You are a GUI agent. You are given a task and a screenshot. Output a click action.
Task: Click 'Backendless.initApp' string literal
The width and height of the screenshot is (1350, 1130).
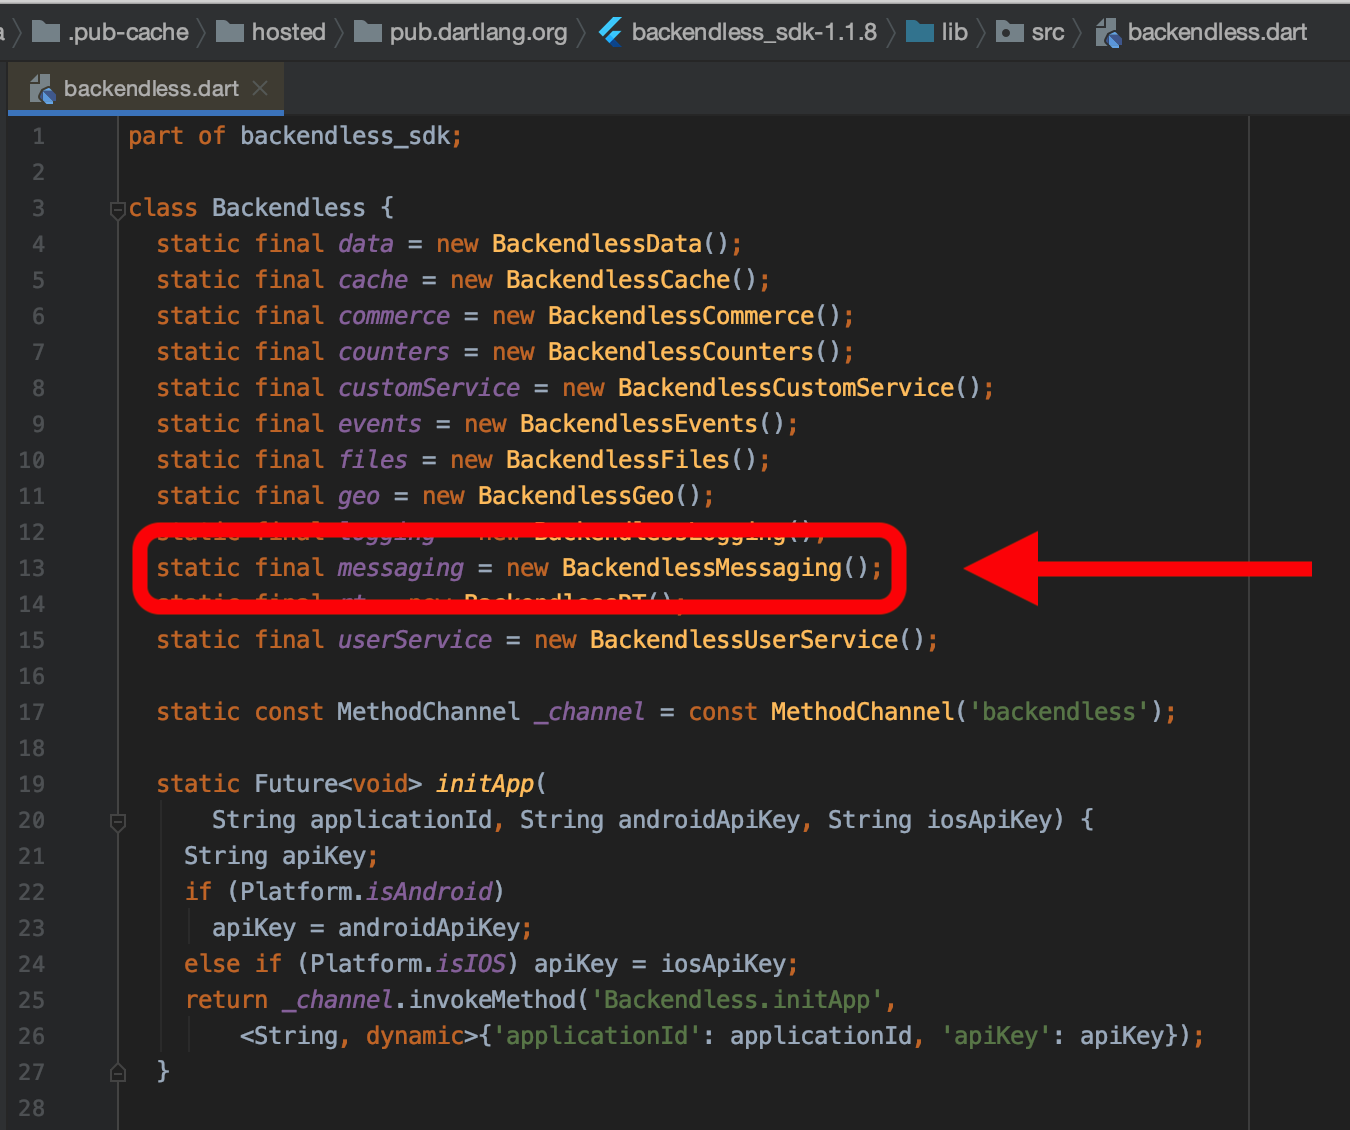pyautogui.click(x=737, y=1000)
